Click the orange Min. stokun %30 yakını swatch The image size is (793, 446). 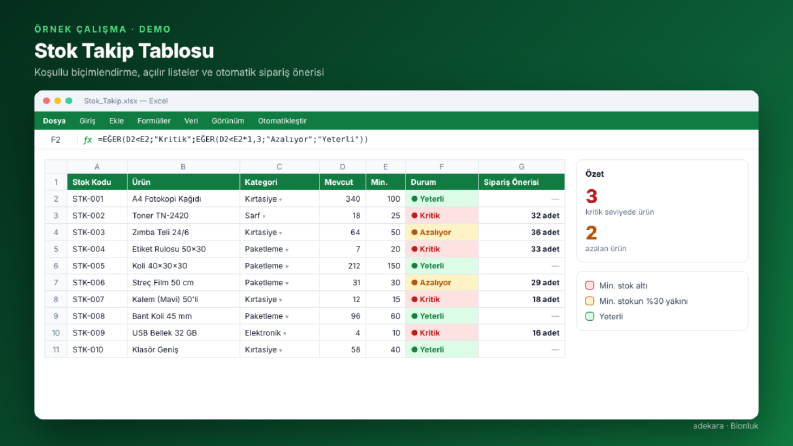click(590, 301)
